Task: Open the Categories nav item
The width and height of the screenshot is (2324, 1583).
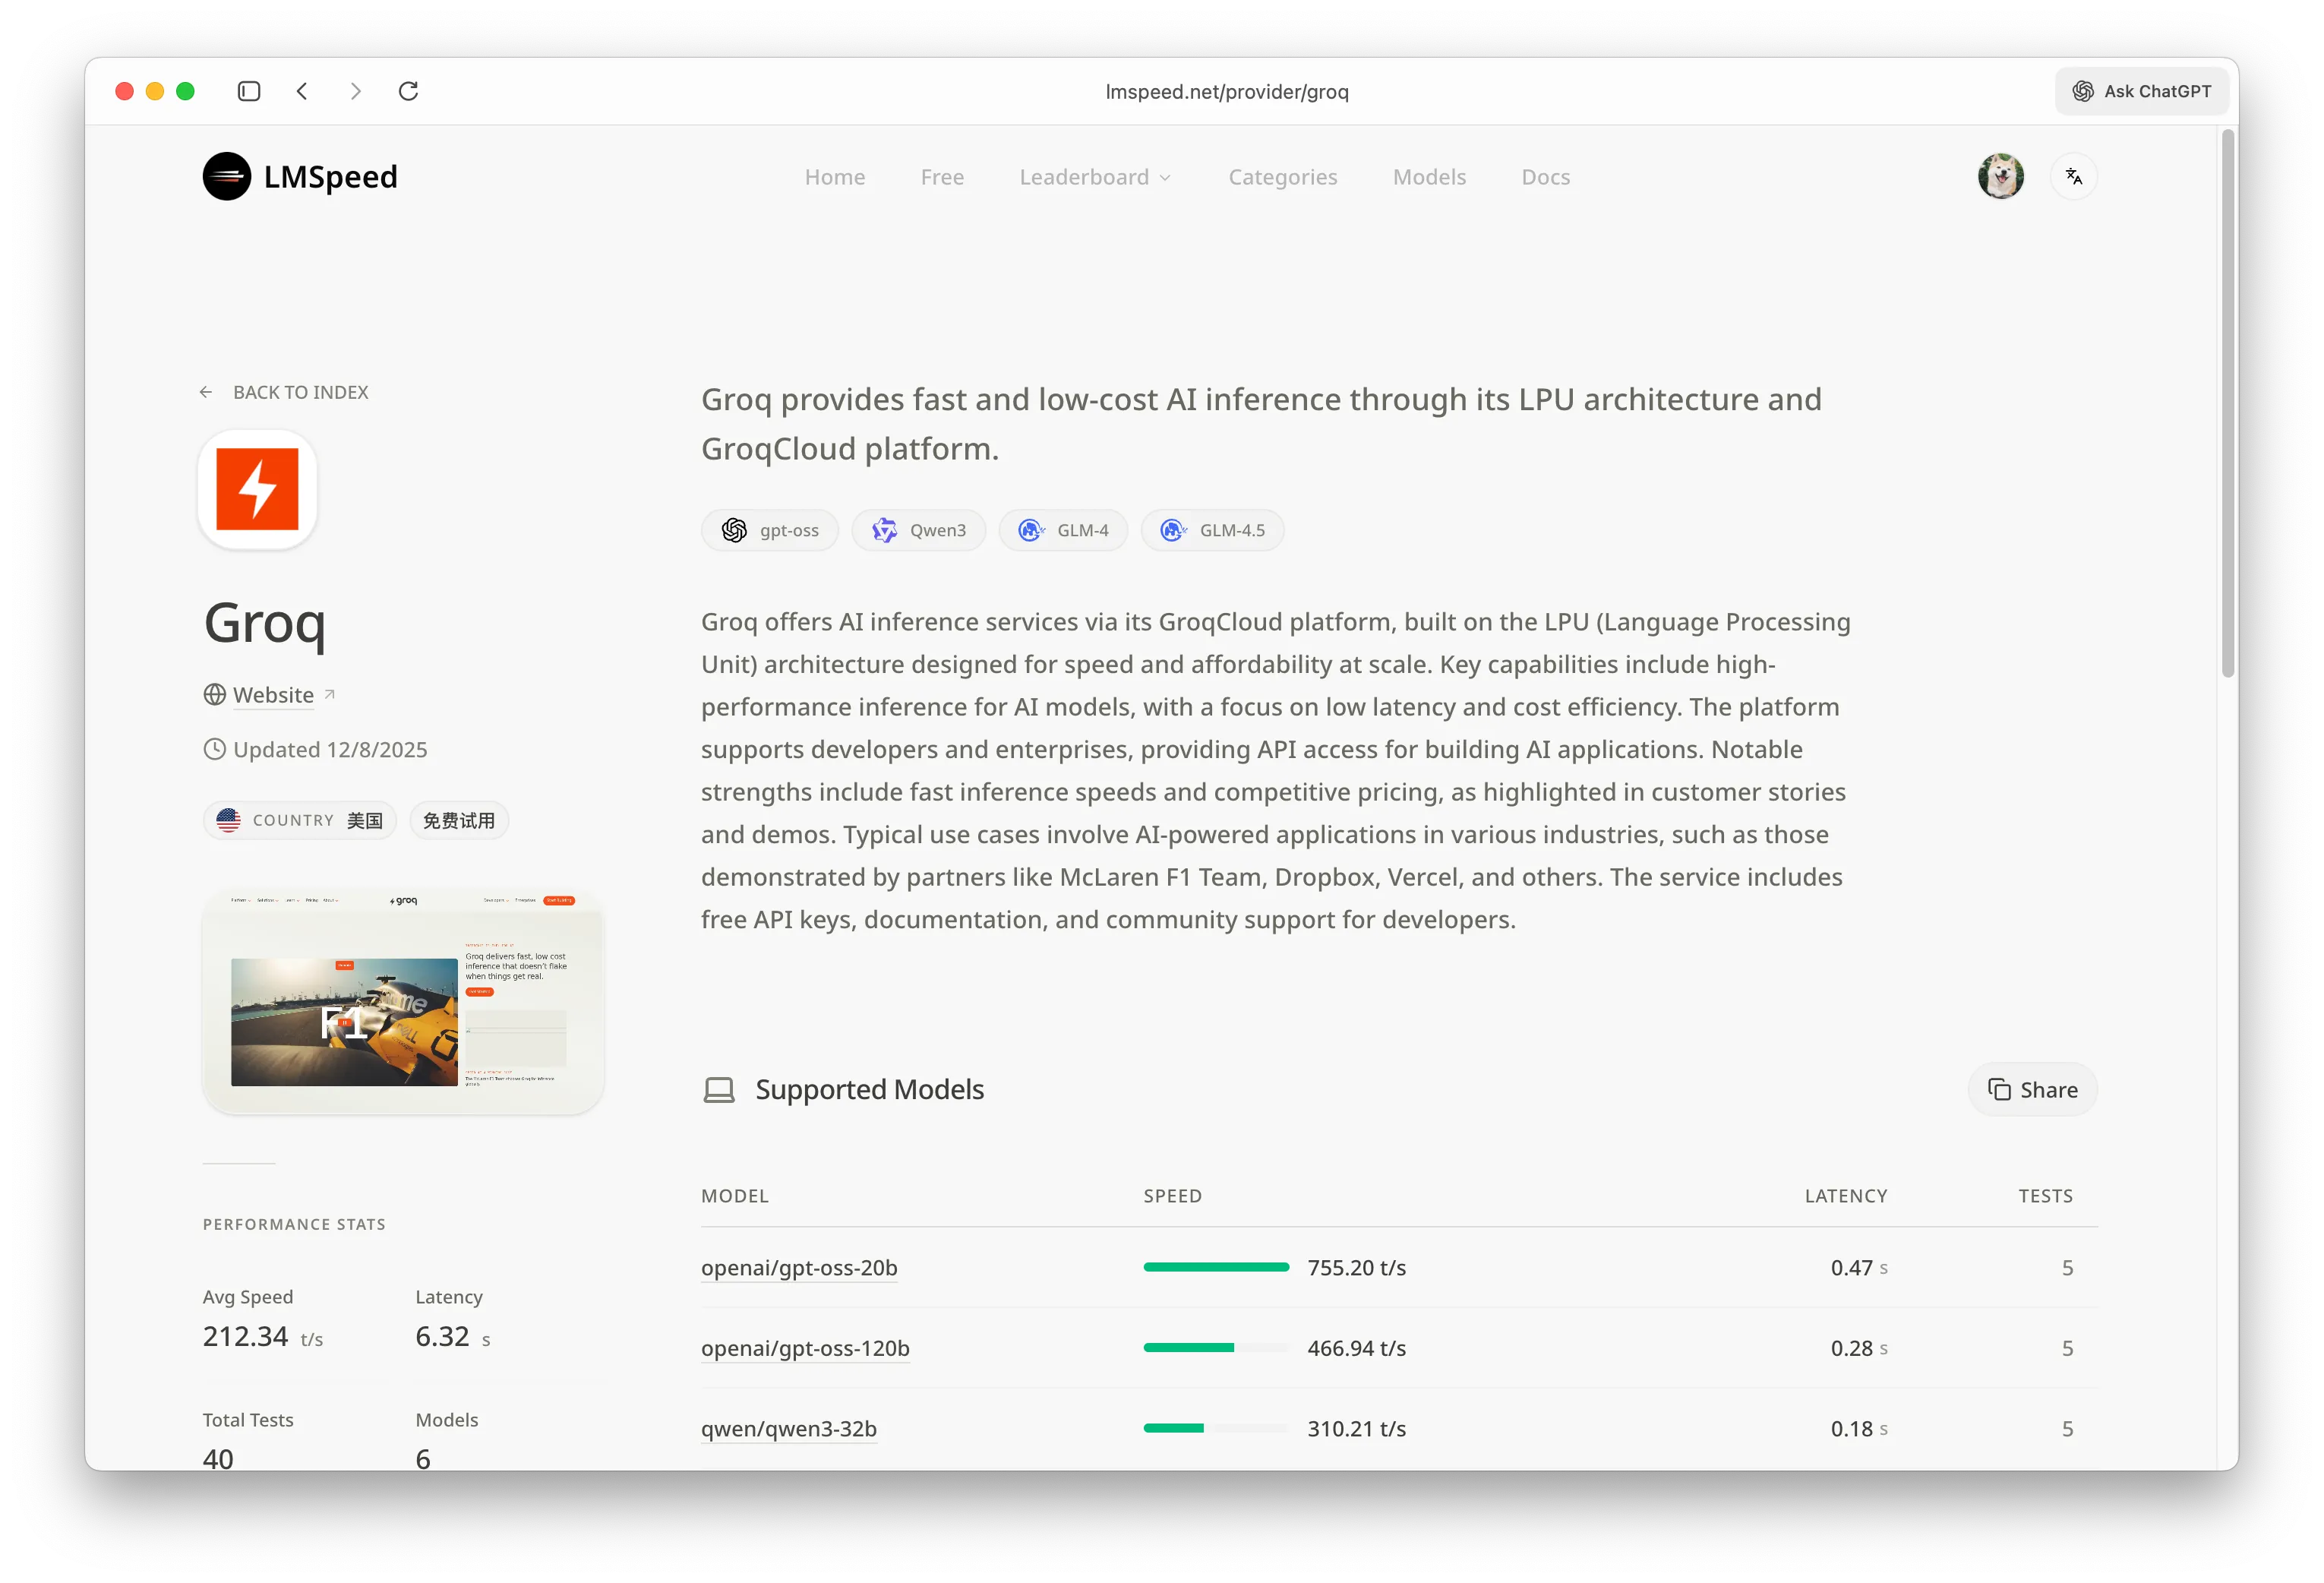Action: click(x=1282, y=177)
